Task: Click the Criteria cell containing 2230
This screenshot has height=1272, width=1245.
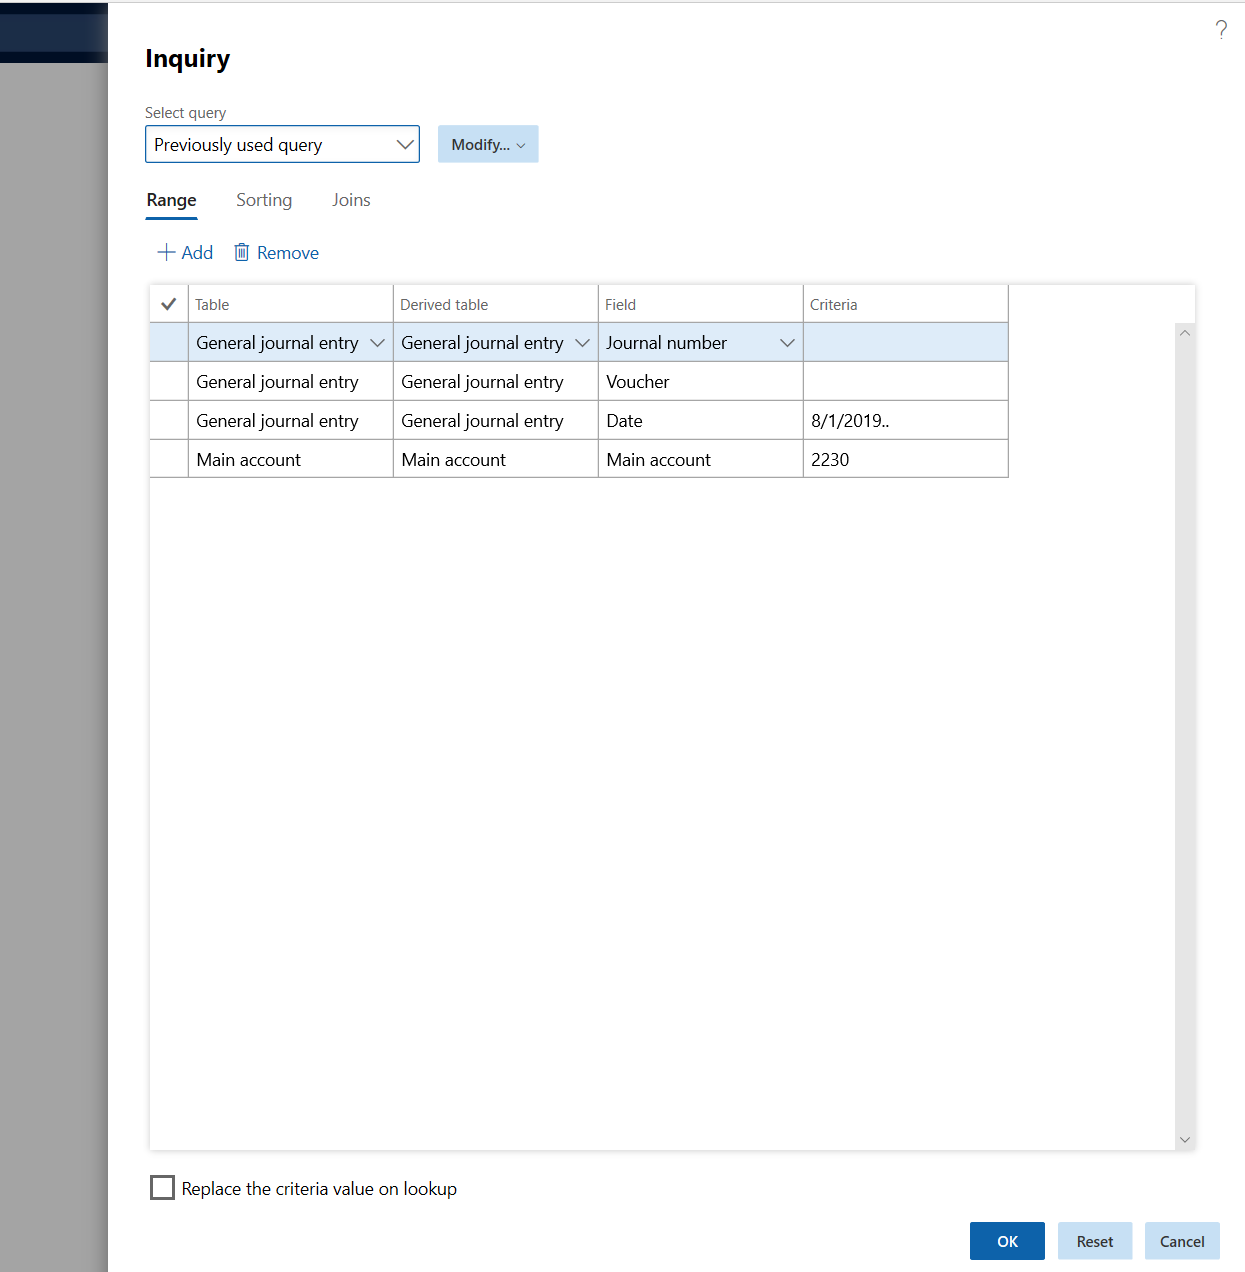Action: pos(905,459)
